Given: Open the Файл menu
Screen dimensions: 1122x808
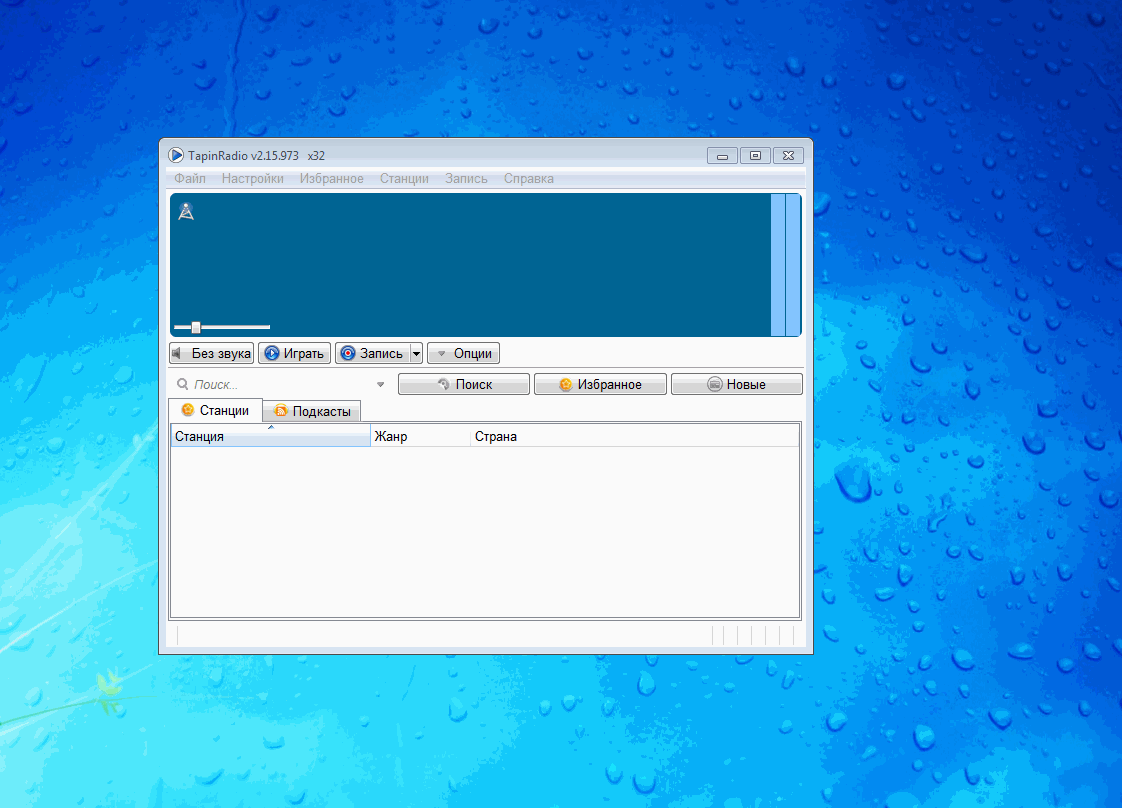Looking at the screenshot, I should tap(189, 179).
